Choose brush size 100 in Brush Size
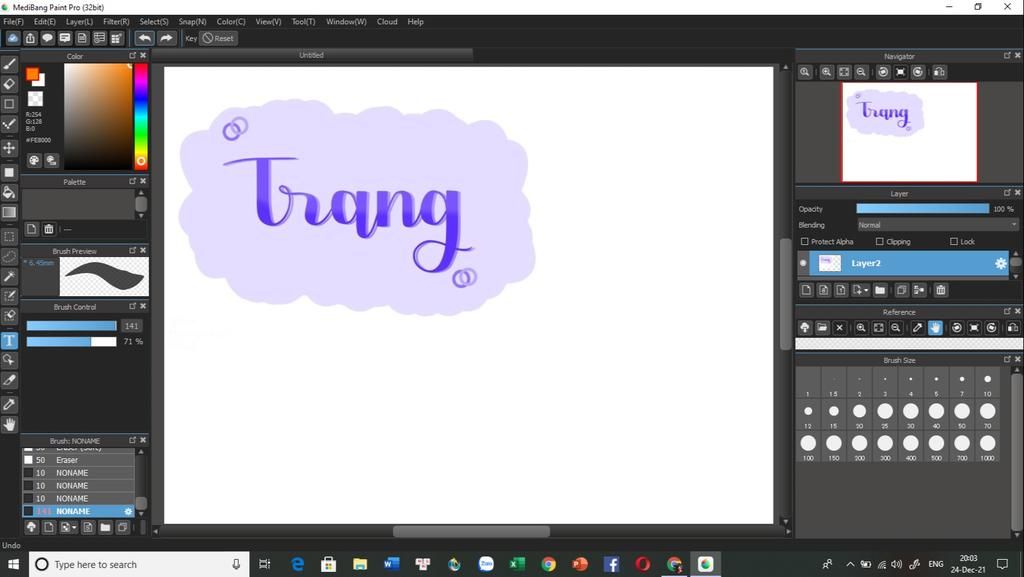 808,446
